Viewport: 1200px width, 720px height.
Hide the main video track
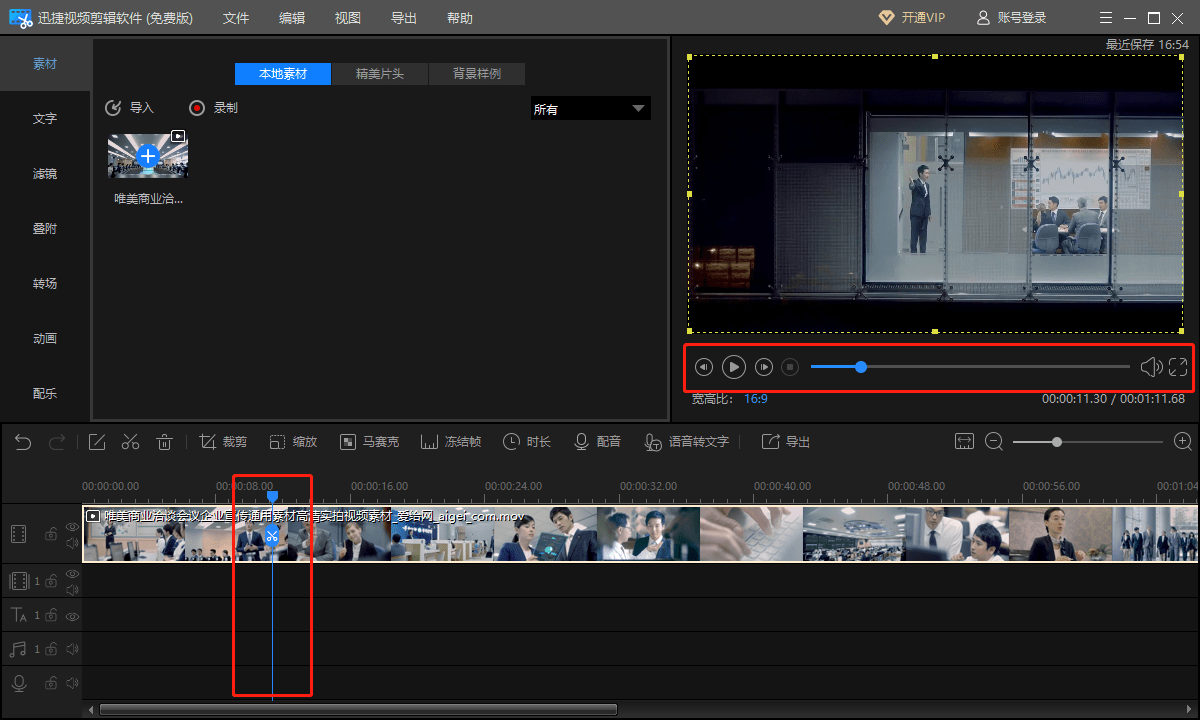click(x=72, y=527)
